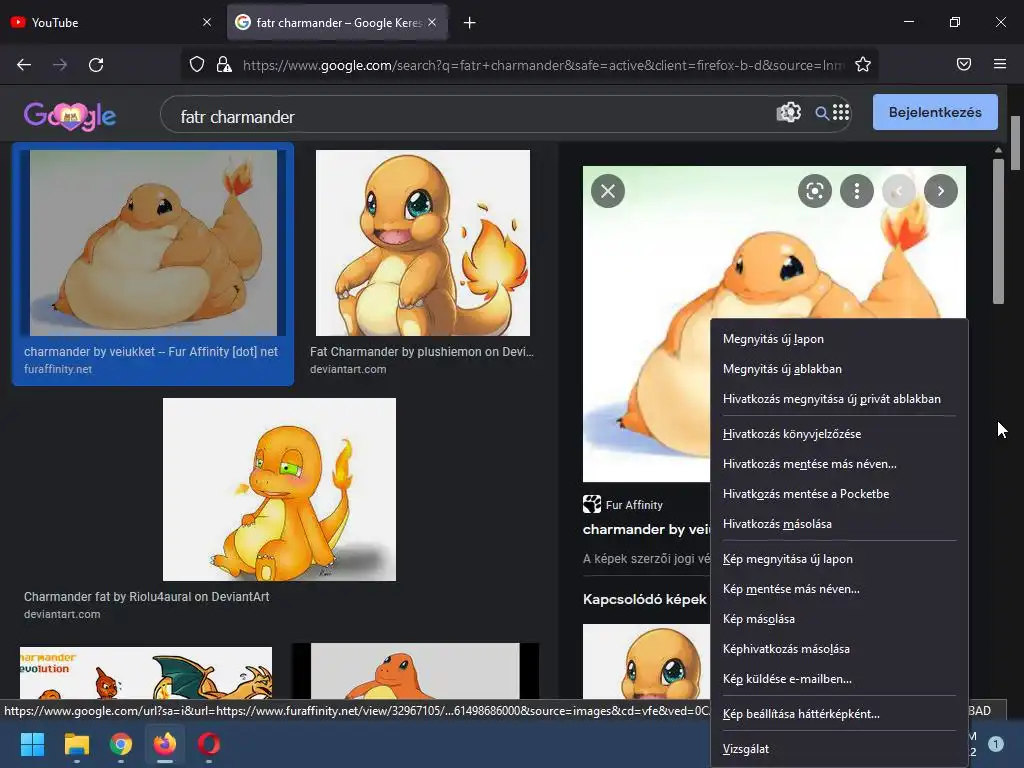
Task: Launch Chrome from the taskbar
Action: pos(121,744)
